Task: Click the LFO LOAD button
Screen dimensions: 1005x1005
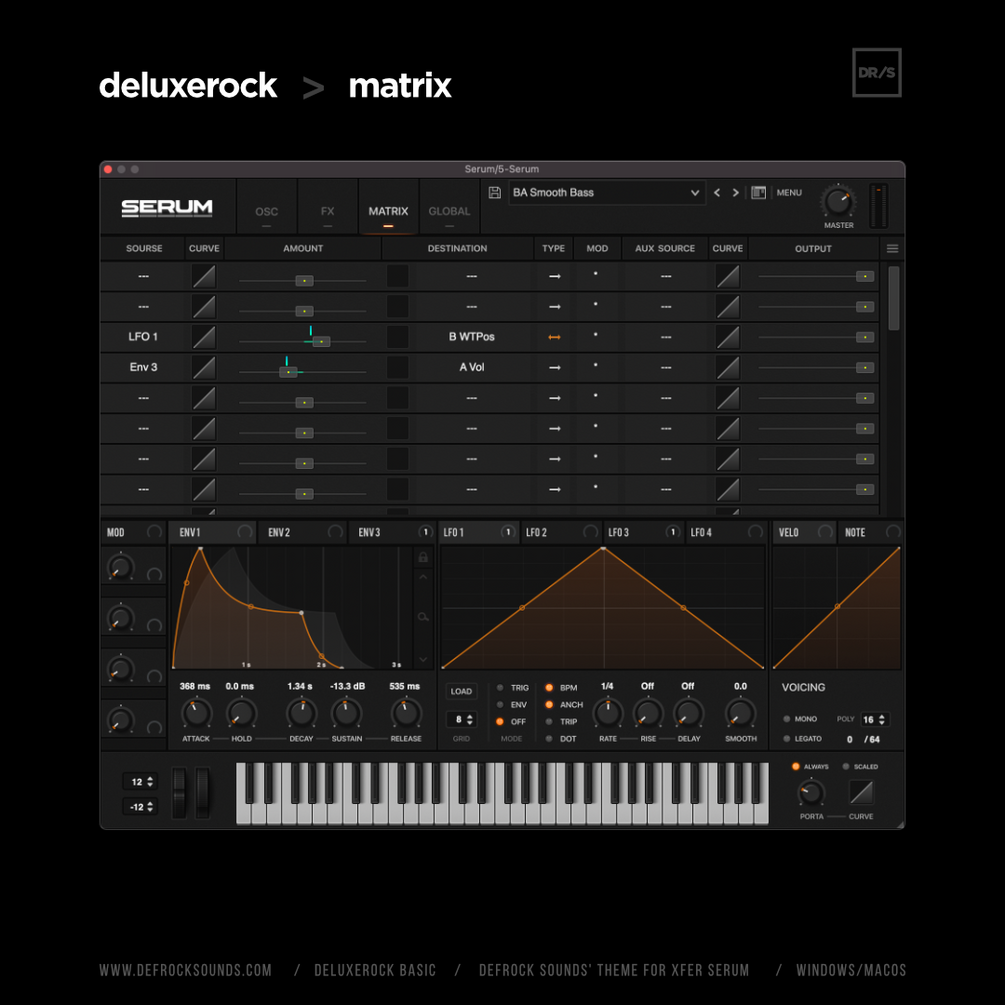Action: [461, 691]
